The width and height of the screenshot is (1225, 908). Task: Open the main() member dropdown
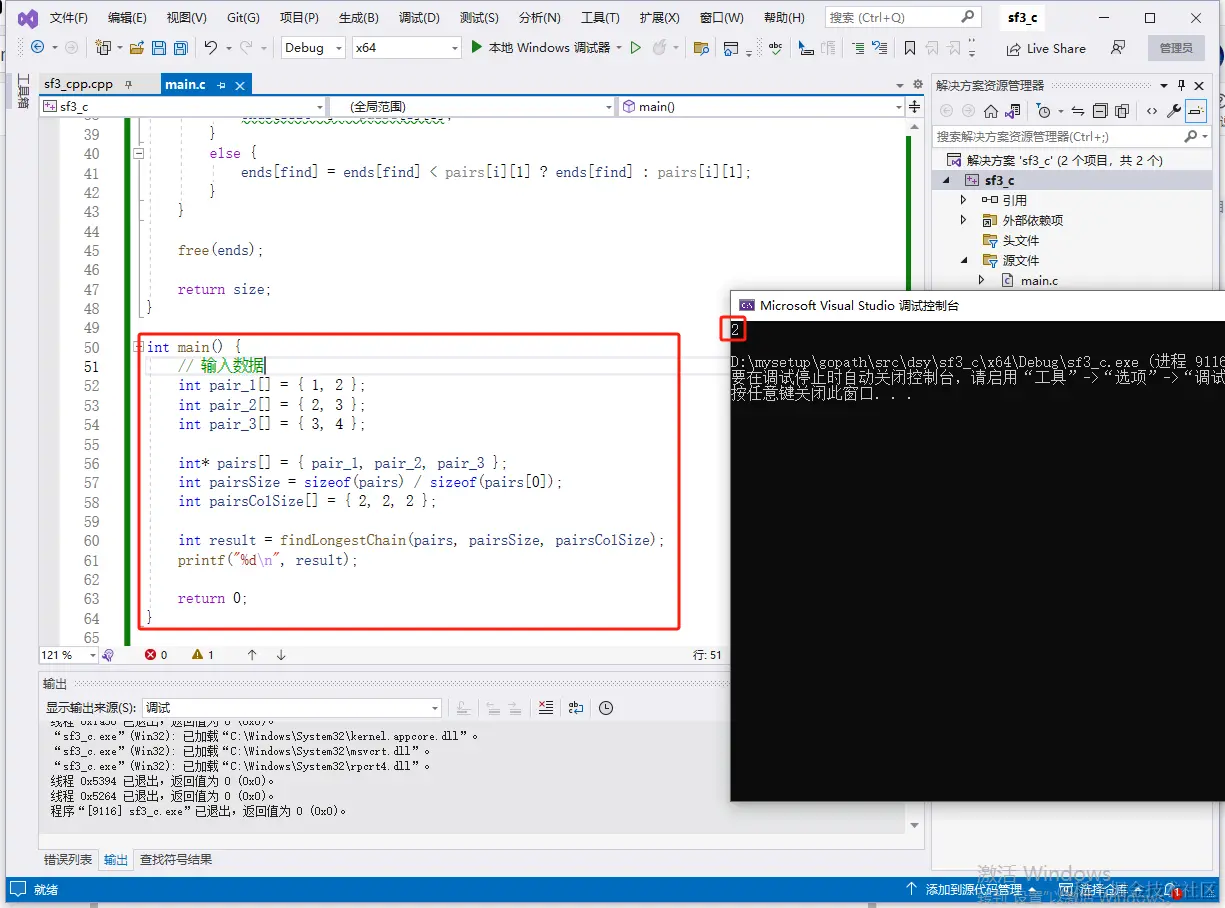pos(760,106)
